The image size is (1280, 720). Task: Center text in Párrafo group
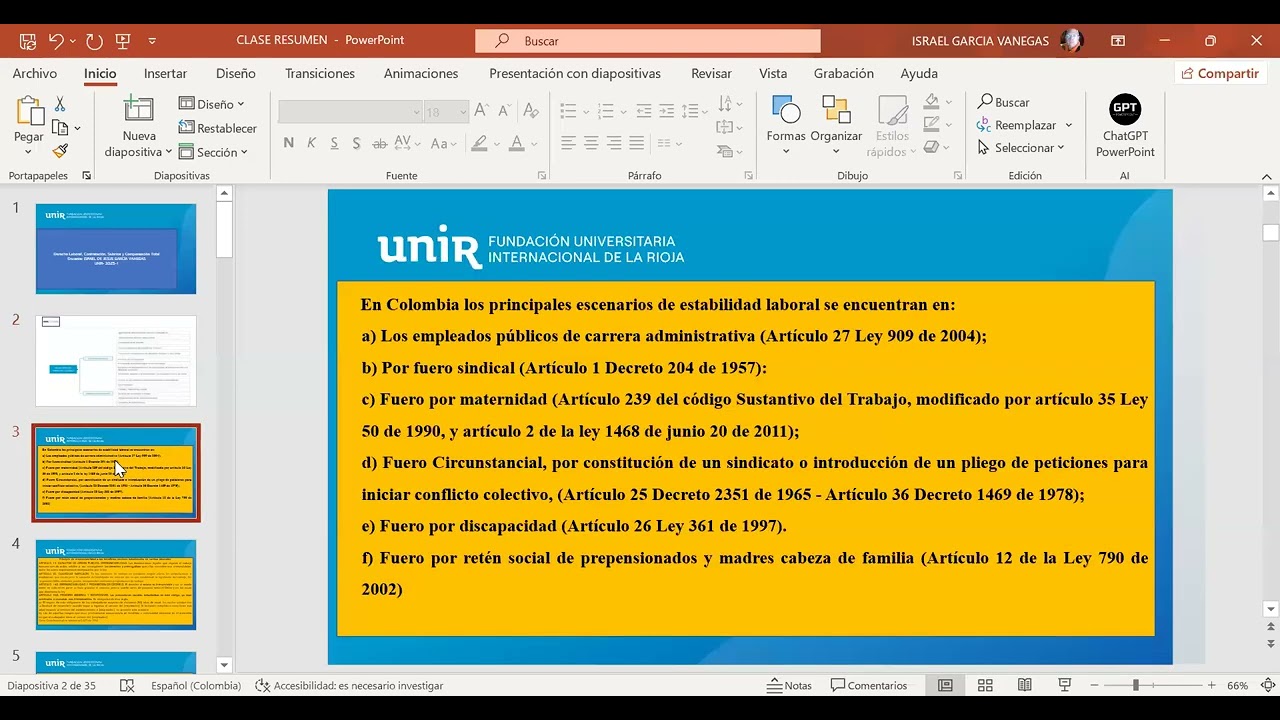(591, 144)
